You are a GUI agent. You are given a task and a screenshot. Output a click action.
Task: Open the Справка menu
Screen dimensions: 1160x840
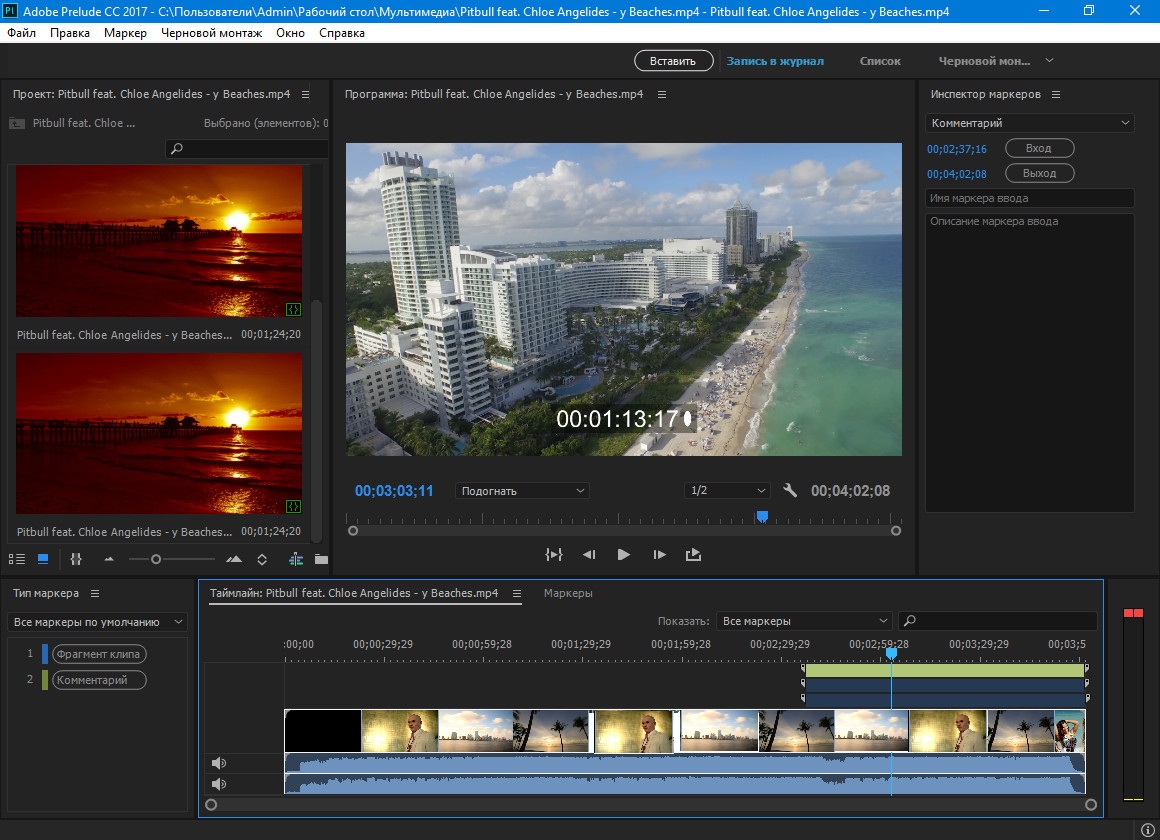(342, 33)
